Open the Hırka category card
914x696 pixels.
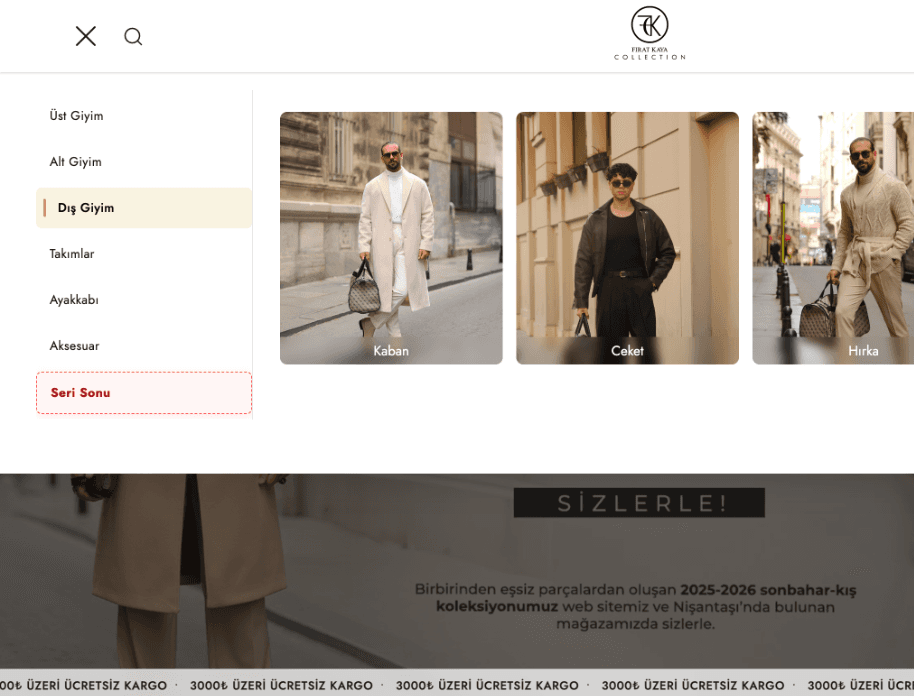[834, 238]
